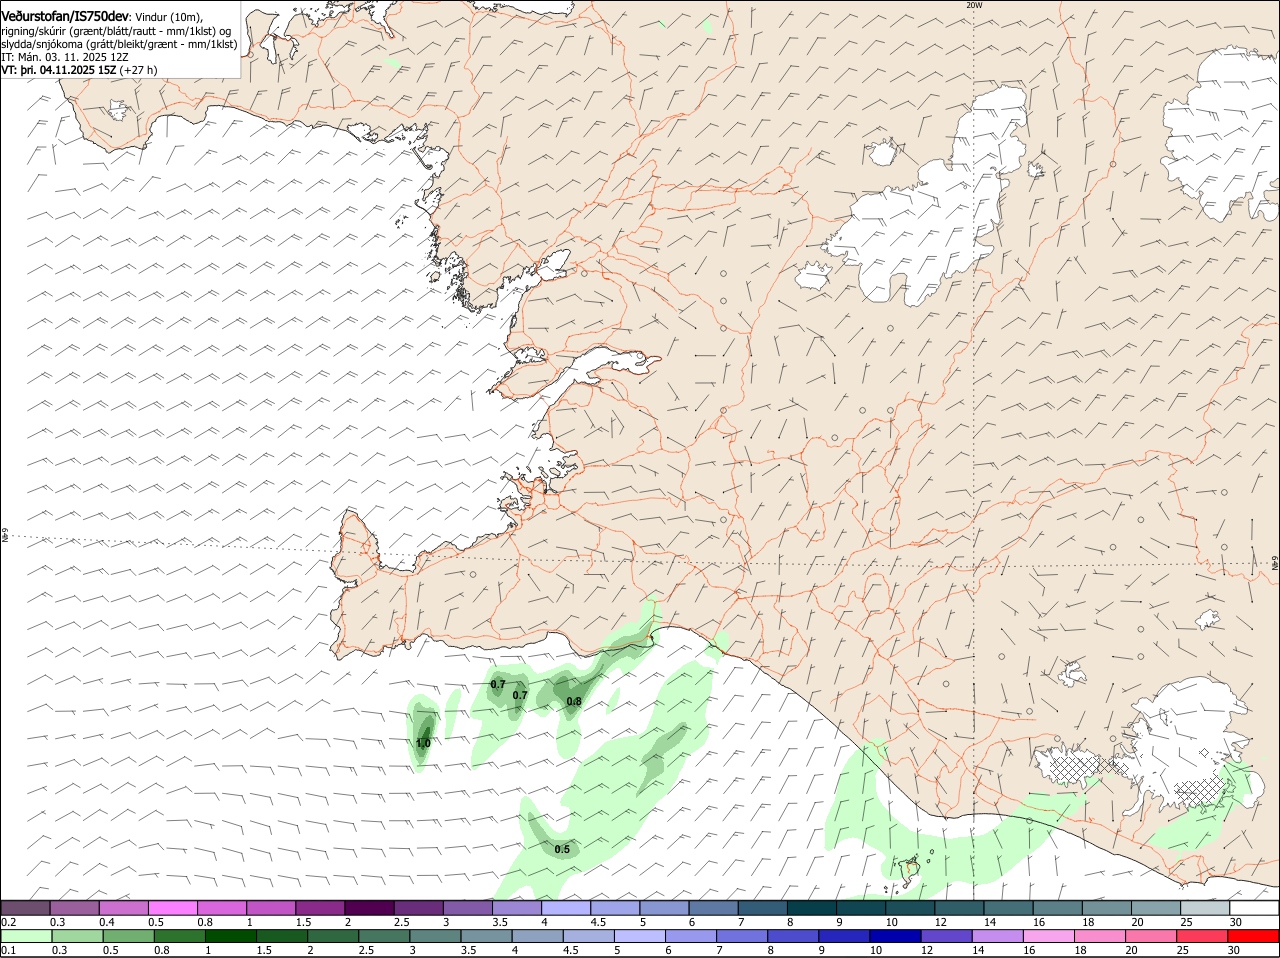The image size is (1280, 958).
Task: Pick the deep blue 10 swatch in lower legend row
Action: (x=894, y=936)
